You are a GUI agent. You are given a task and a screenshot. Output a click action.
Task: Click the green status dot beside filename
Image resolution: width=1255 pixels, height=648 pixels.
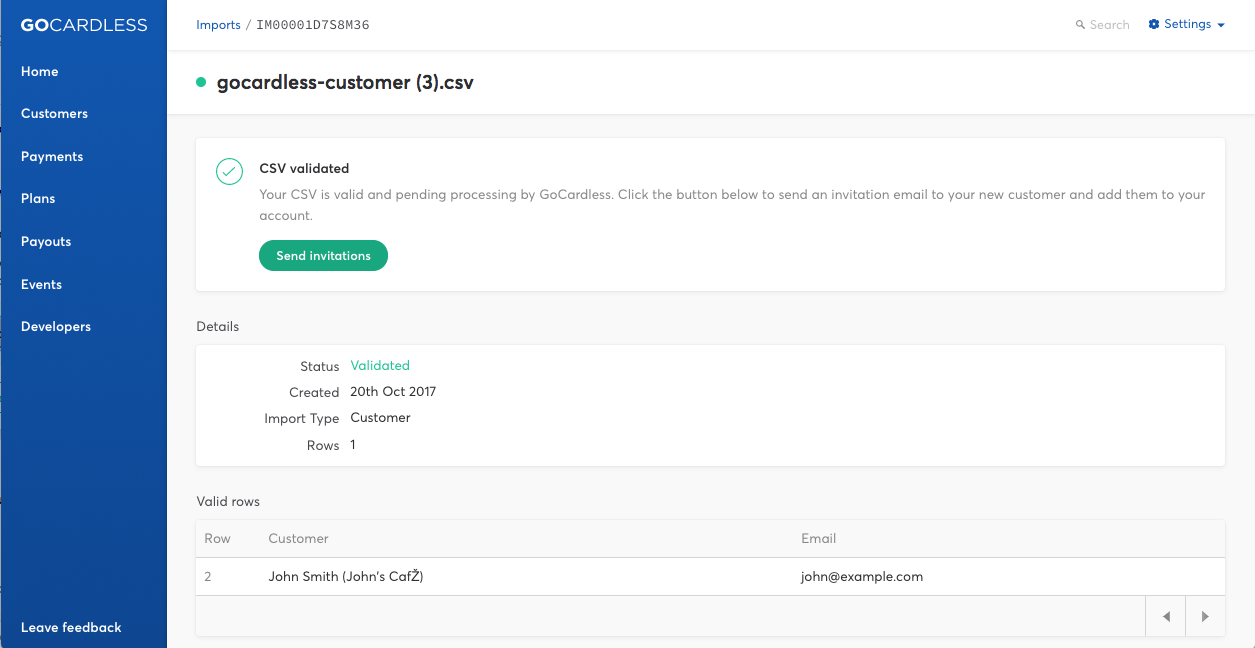201,82
